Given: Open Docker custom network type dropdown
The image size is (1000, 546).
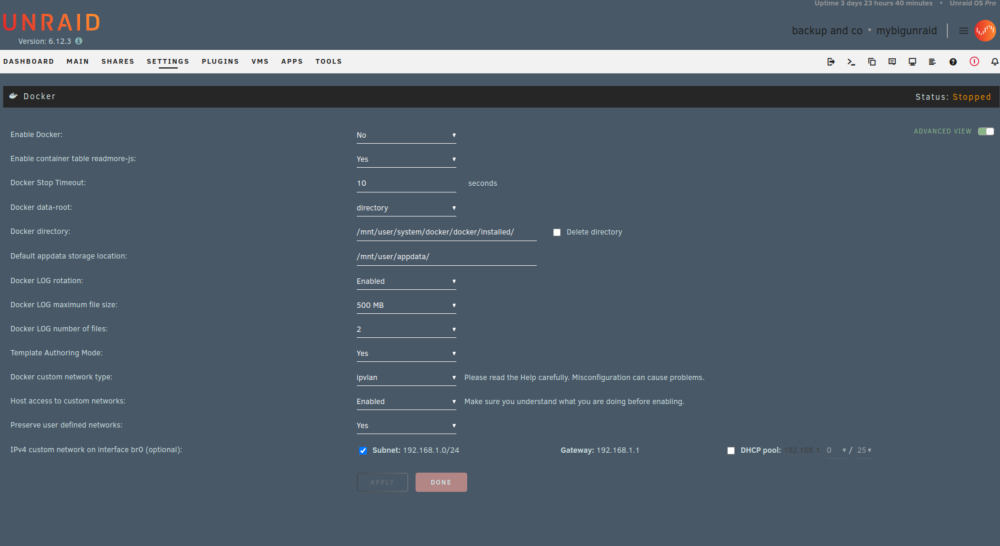Looking at the screenshot, I should tap(406, 378).
